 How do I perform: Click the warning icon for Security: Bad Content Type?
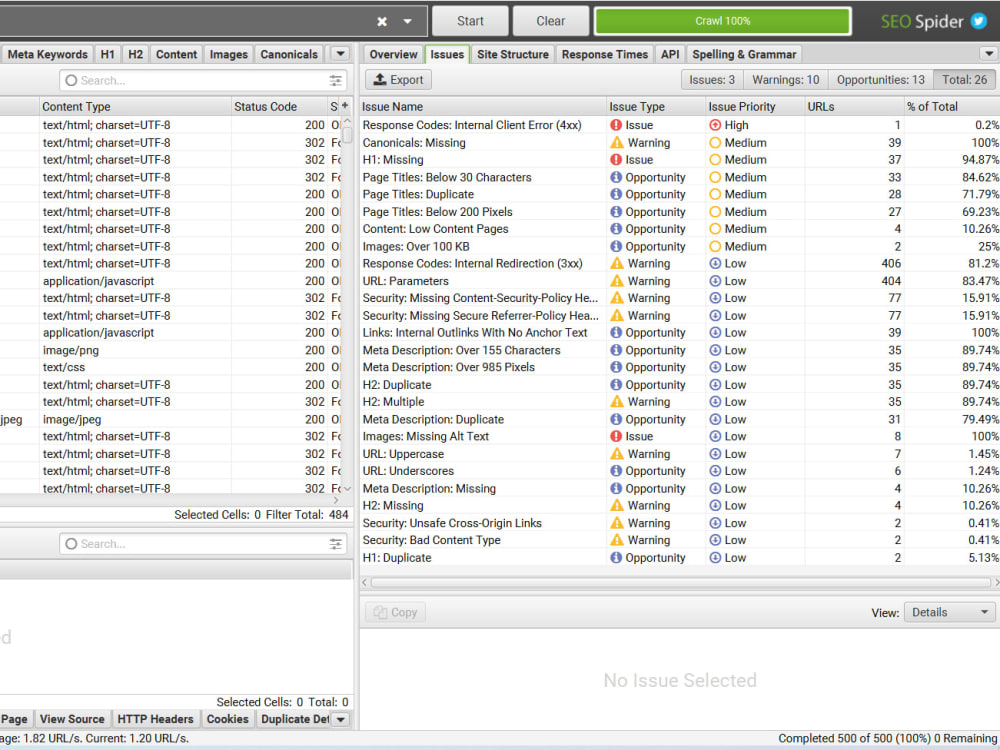(x=617, y=540)
